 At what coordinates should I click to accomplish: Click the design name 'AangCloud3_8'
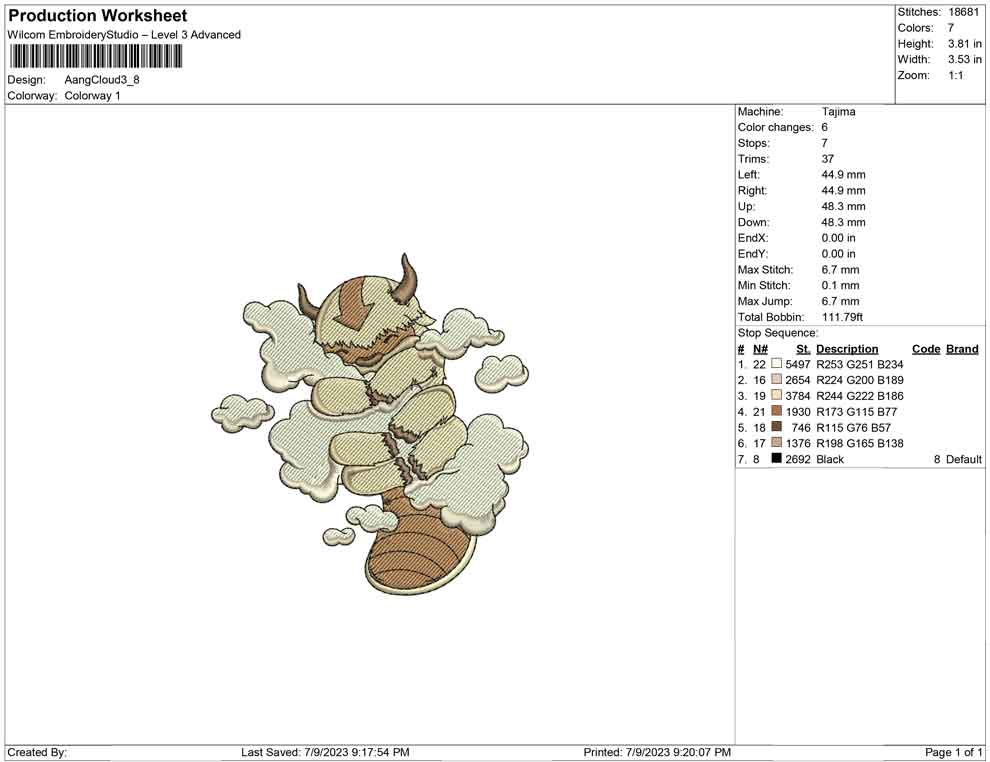(x=102, y=80)
